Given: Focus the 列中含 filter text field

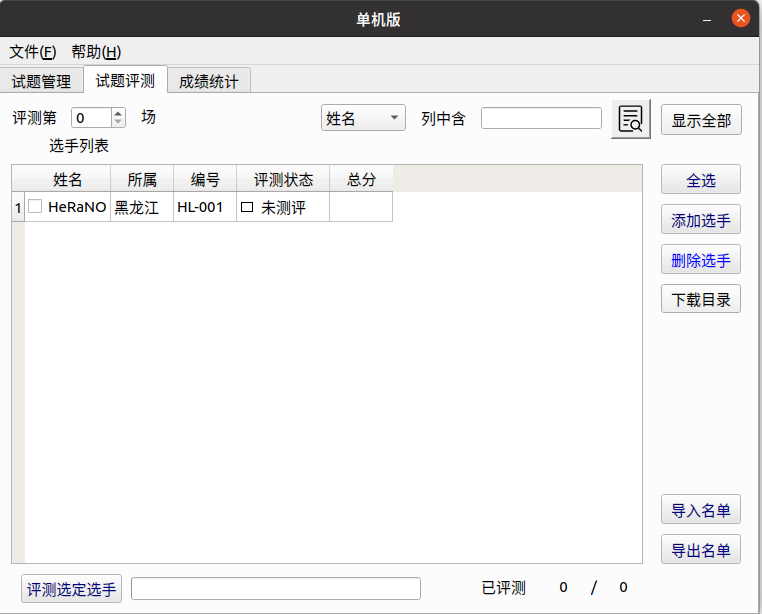Looking at the screenshot, I should coord(541,119).
